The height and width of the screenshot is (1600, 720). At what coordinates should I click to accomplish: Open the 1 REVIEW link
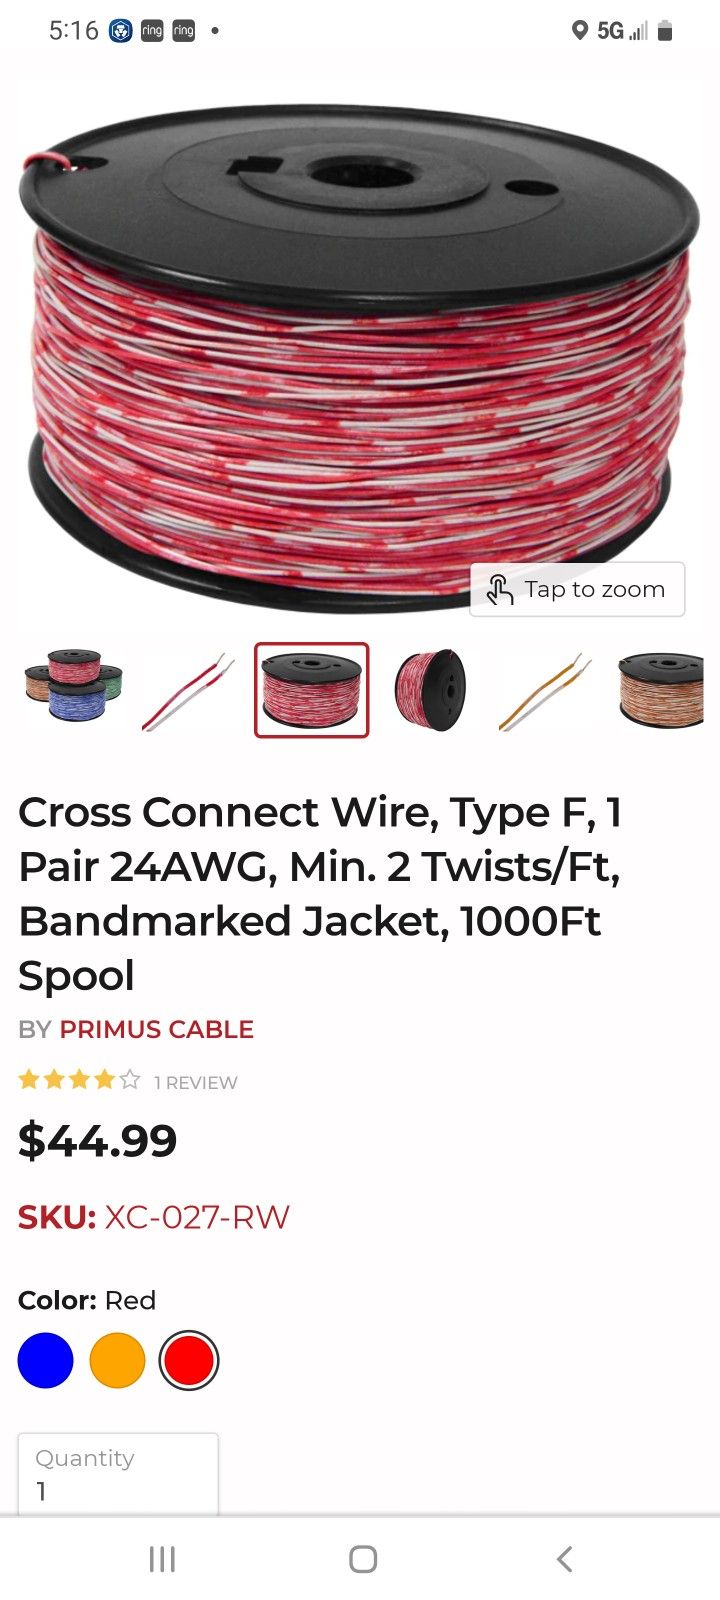click(196, 1082)
